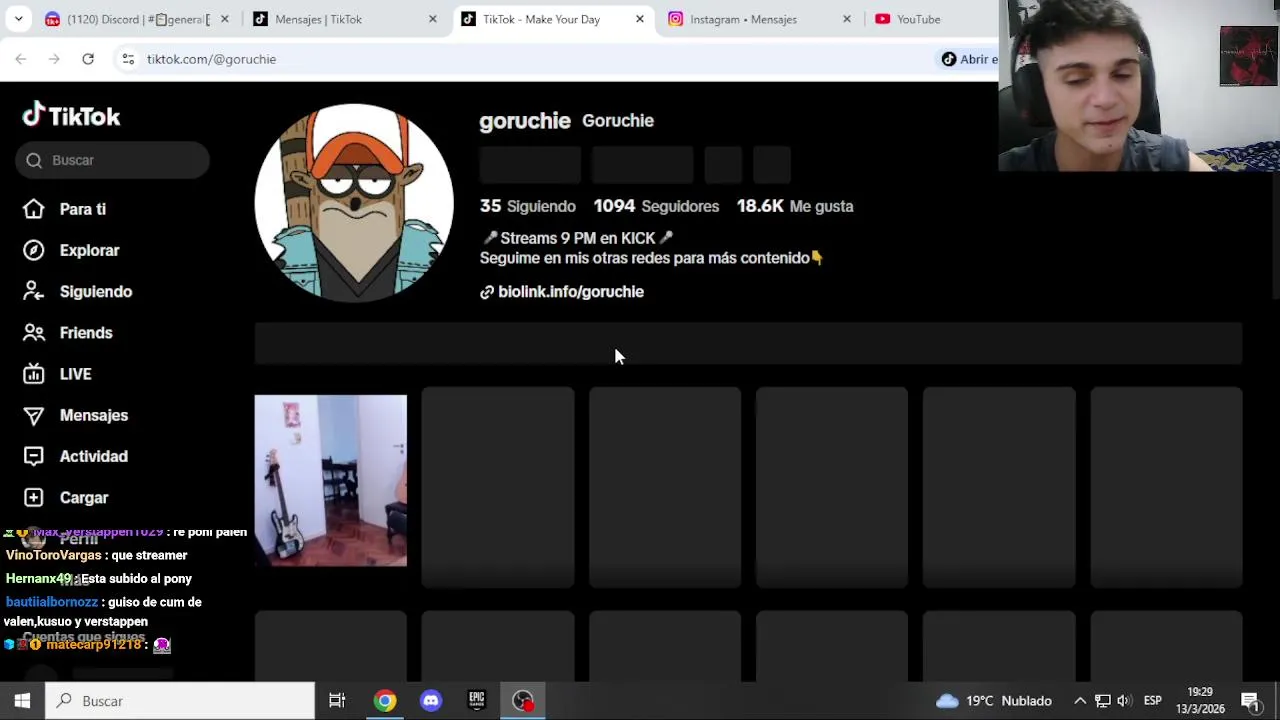Click the Abrir en app button
The image size is (1280, 720).
(969, 59)
